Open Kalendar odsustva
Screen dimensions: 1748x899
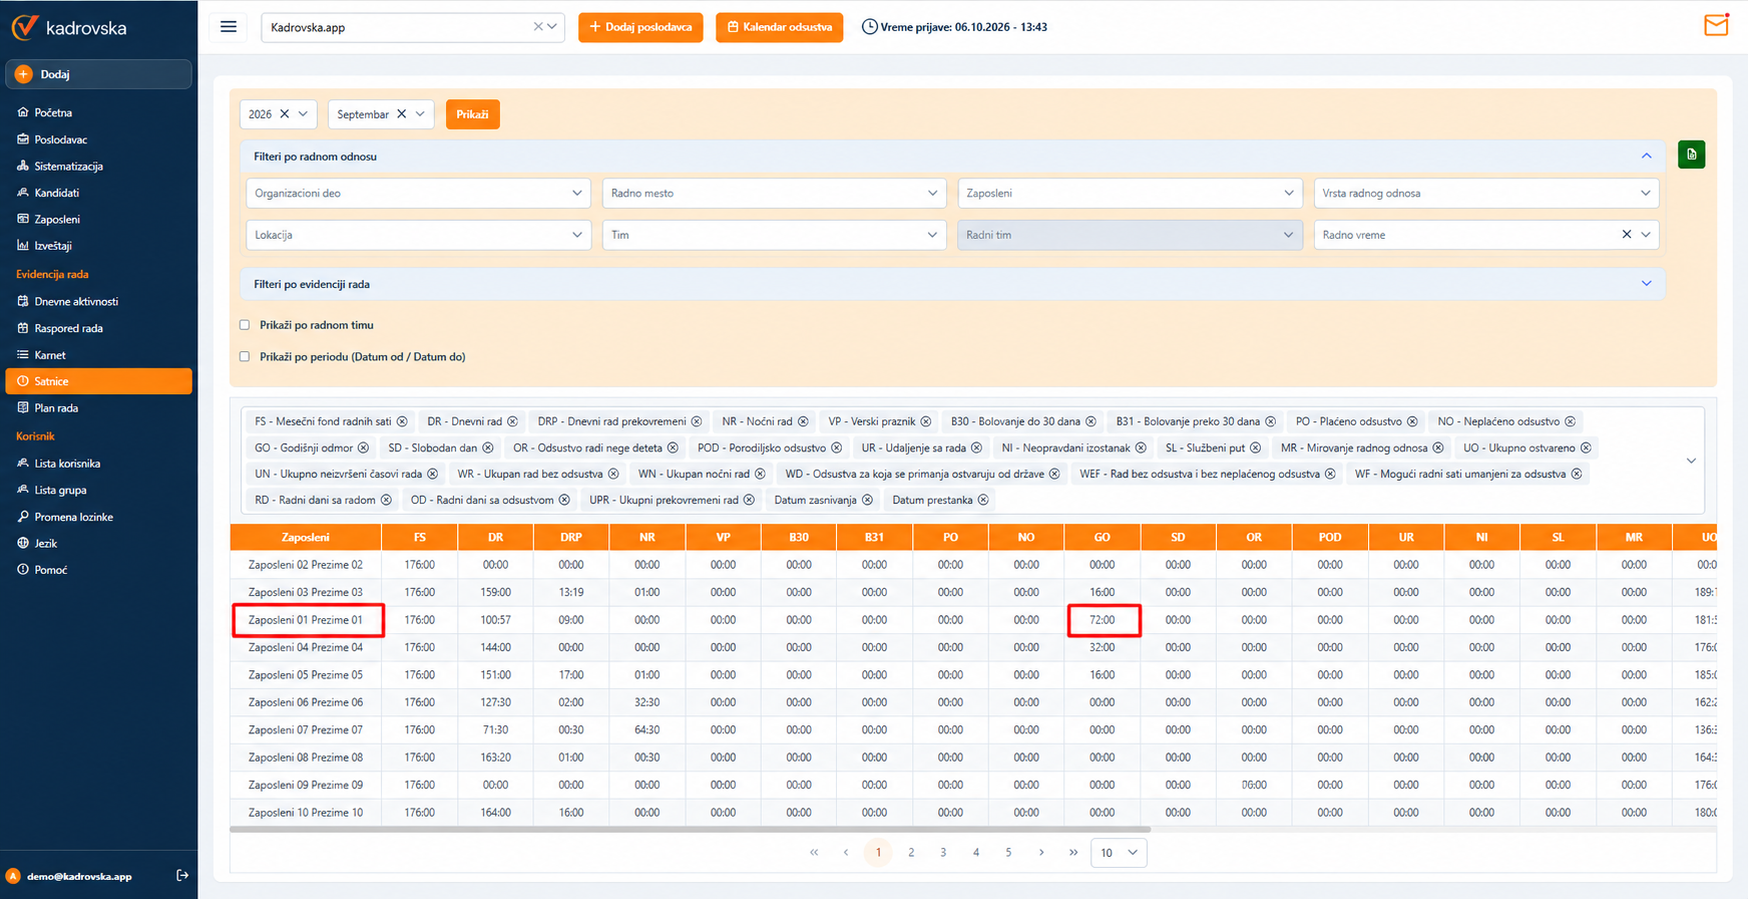[780, 27]
